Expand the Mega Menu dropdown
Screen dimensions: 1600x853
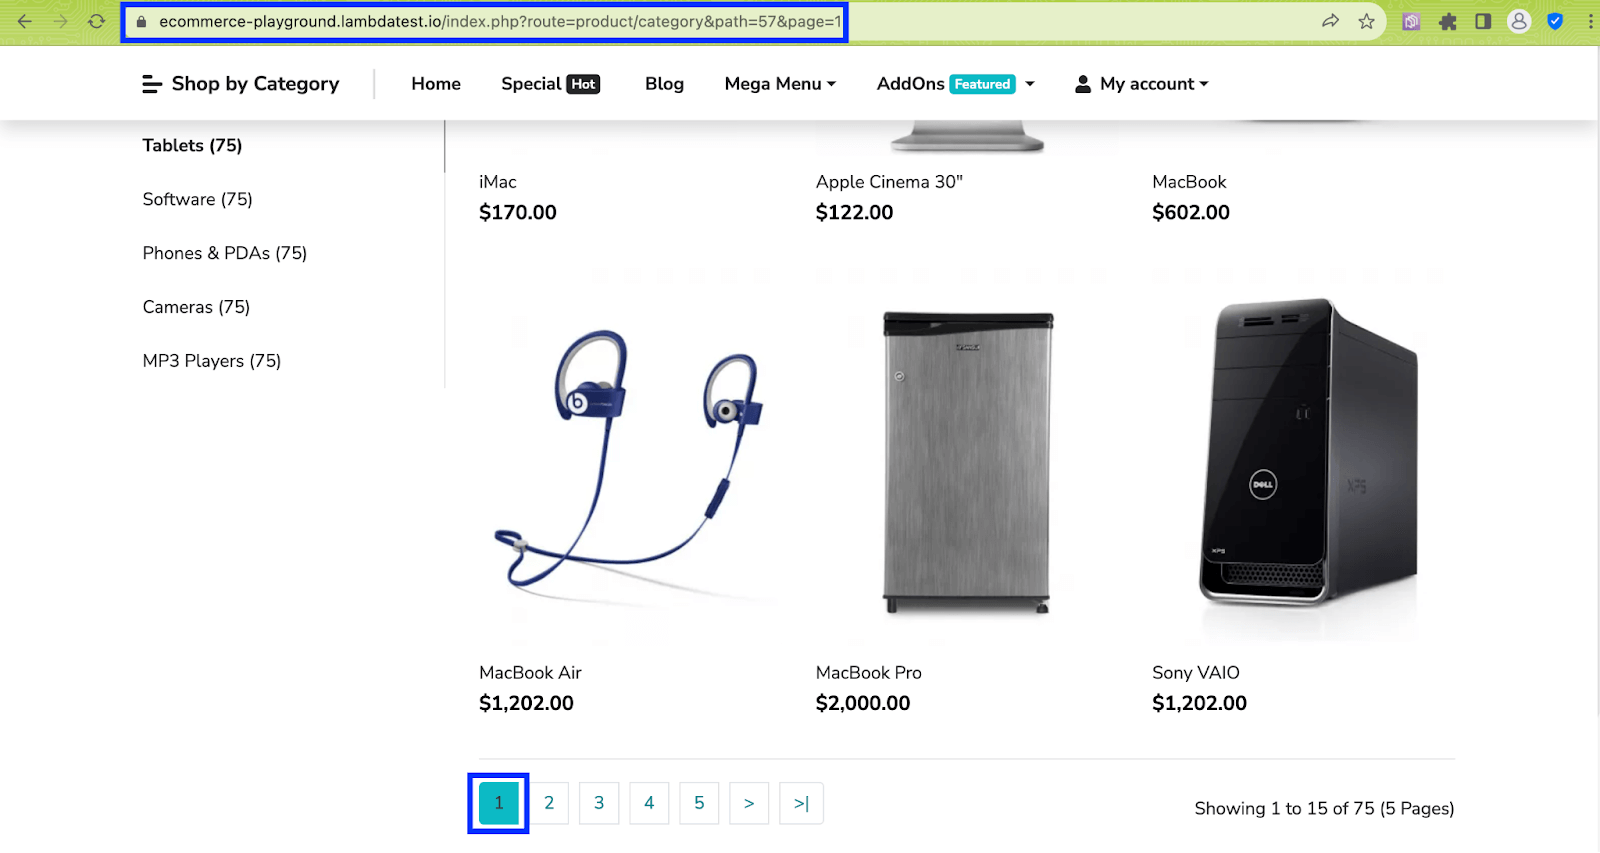pyautogui.click(x=780, y=84)
